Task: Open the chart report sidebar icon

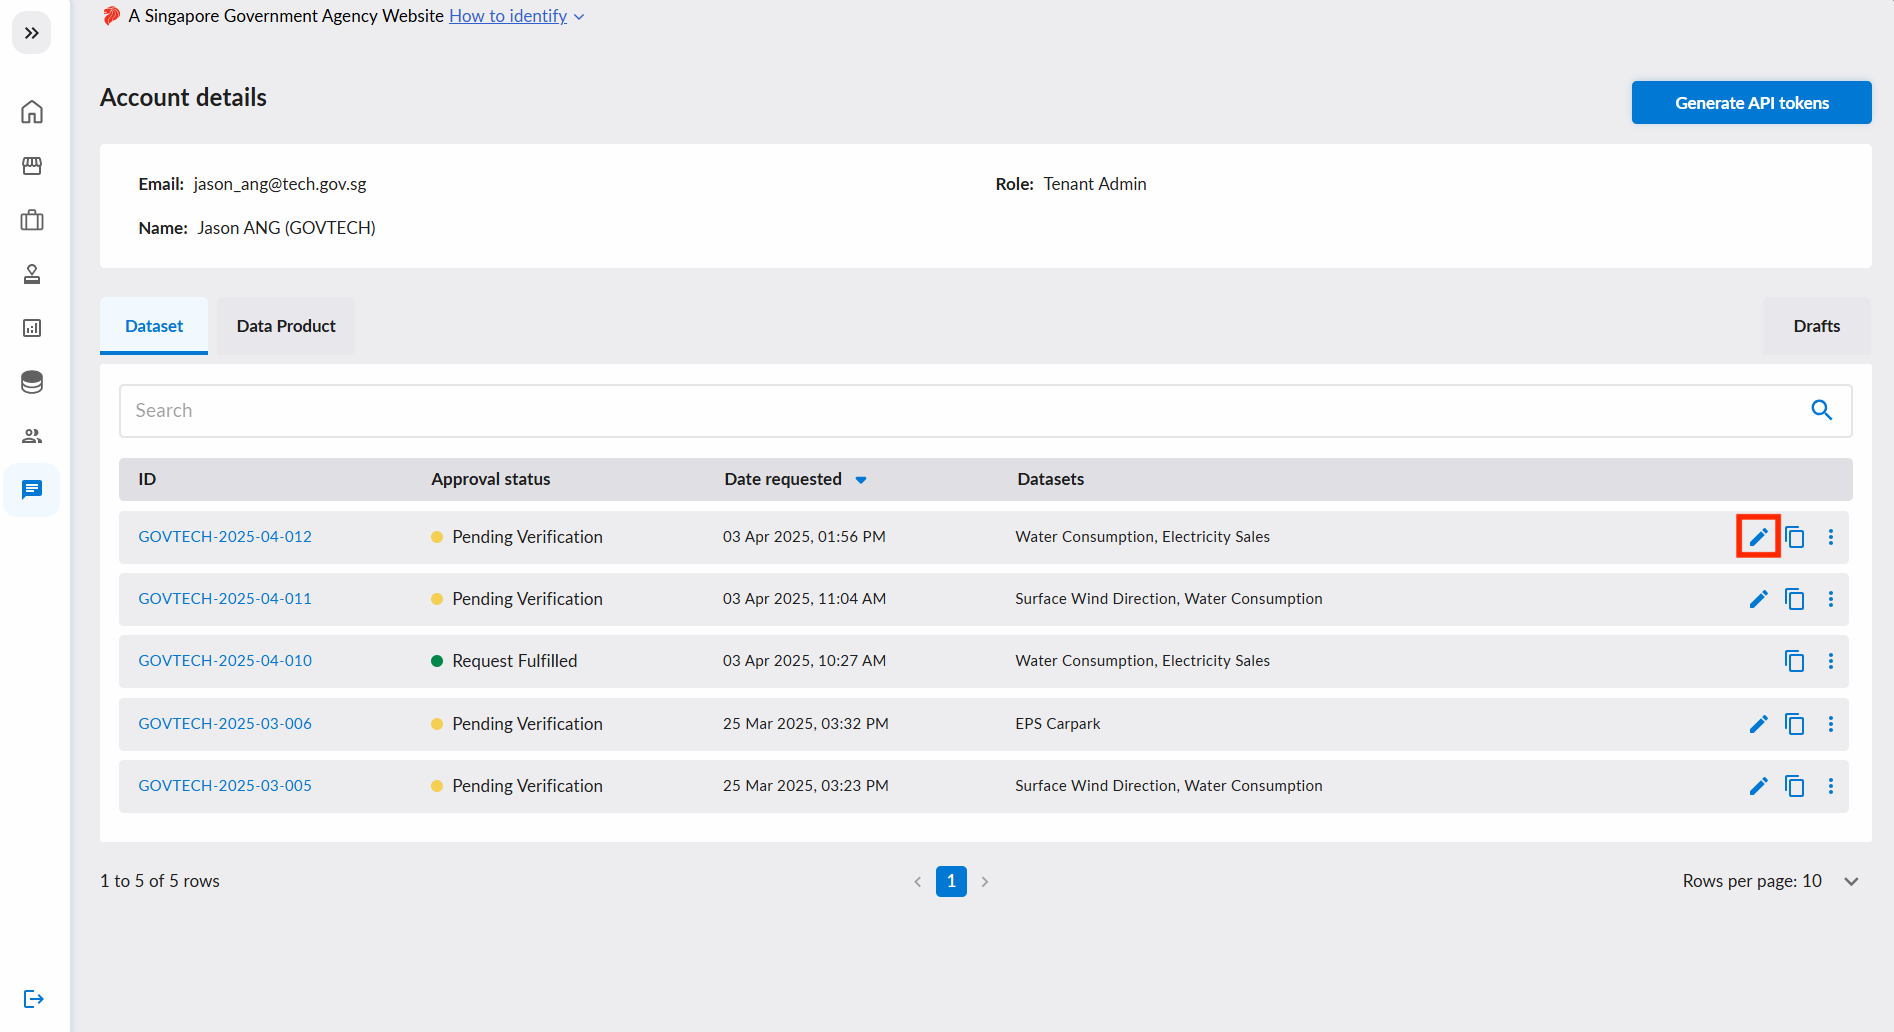Action: (32, 328)
